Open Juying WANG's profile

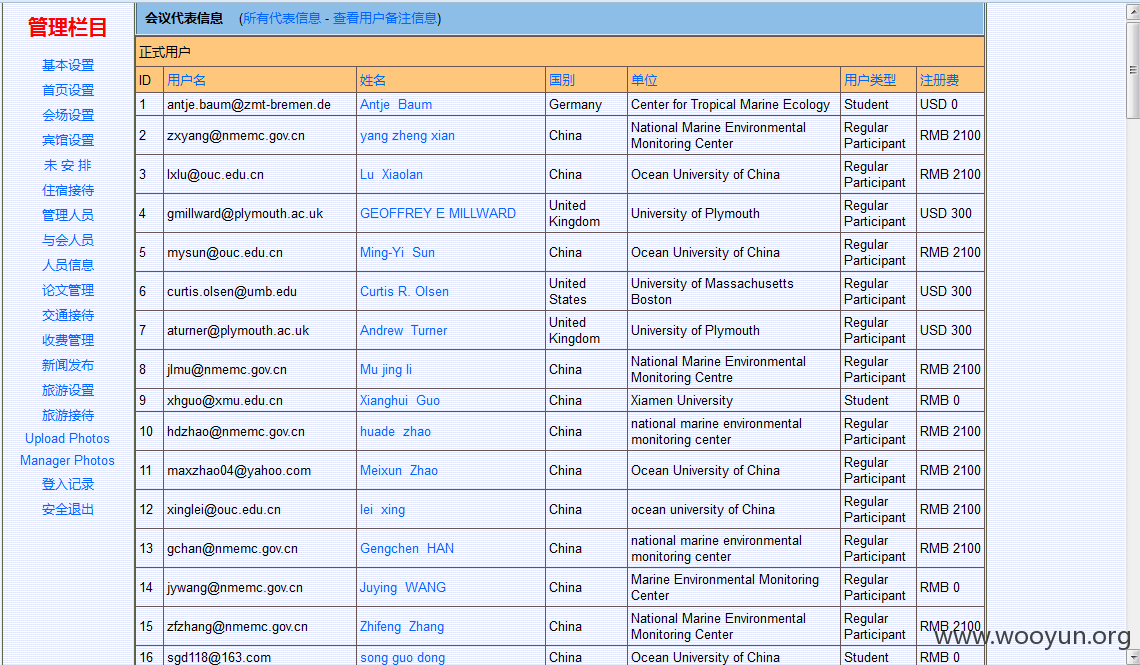[x=403, y=588]
